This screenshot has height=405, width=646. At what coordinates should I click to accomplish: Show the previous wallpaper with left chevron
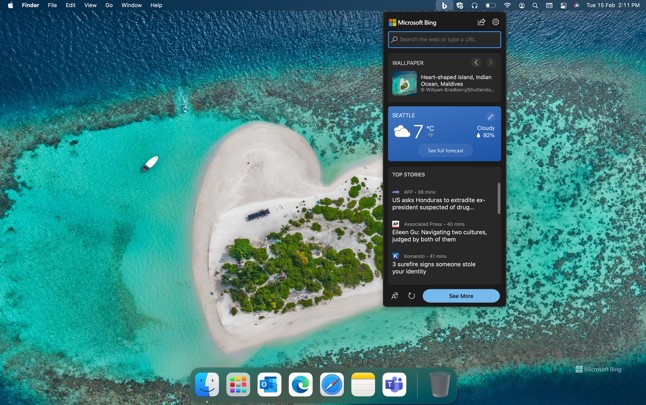point(476,63)
